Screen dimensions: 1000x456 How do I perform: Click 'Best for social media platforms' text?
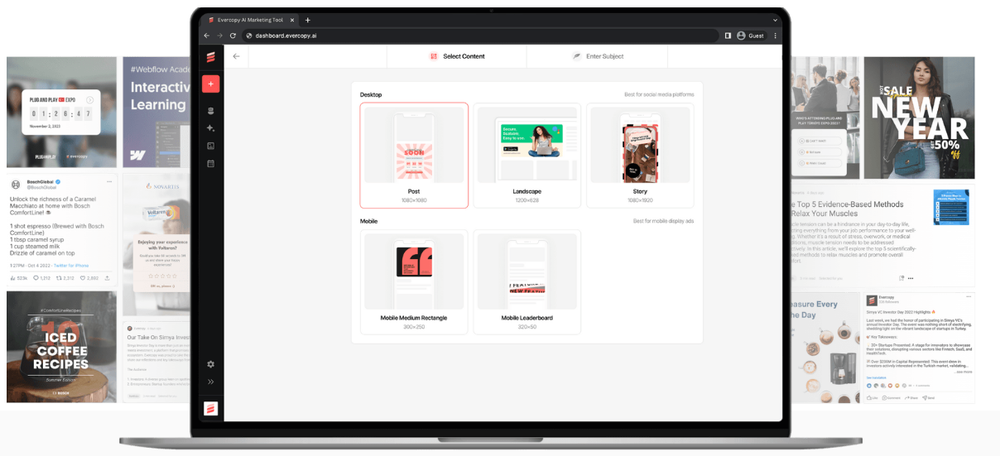click(659, 94)
